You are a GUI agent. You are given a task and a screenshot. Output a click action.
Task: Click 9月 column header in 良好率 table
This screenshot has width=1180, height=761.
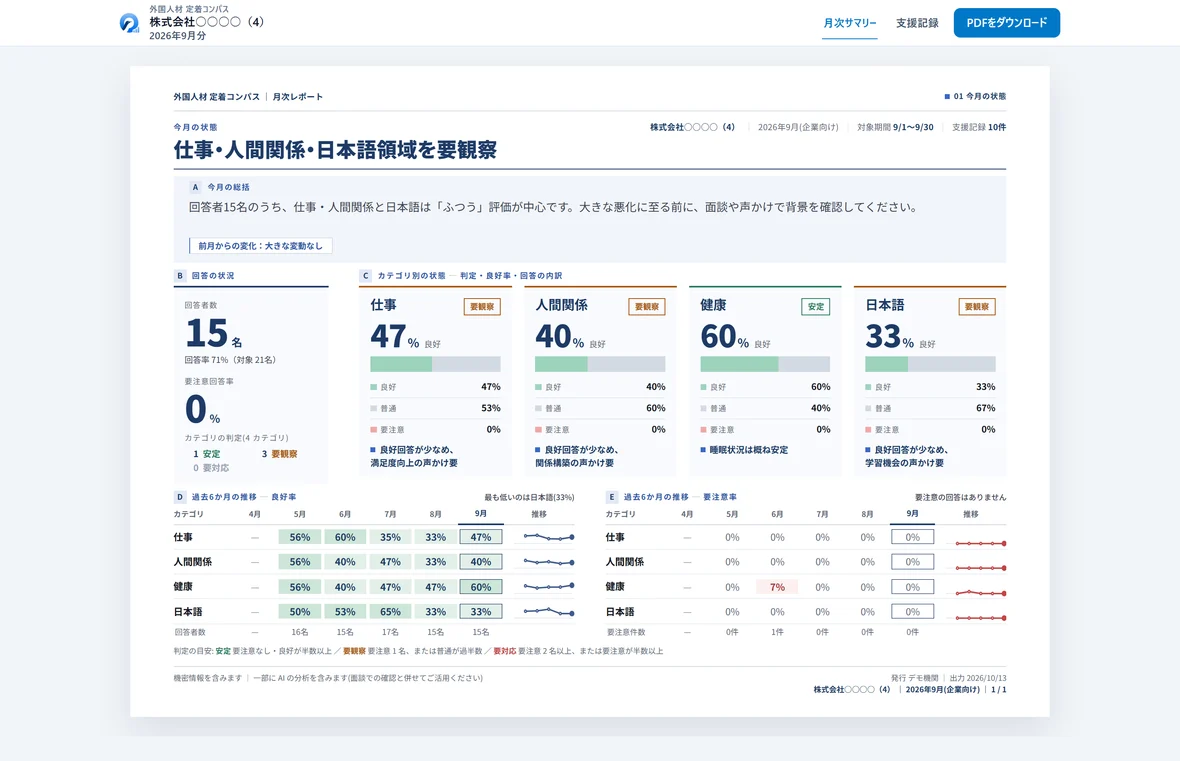pyautogui.click(x=481, y=513)
